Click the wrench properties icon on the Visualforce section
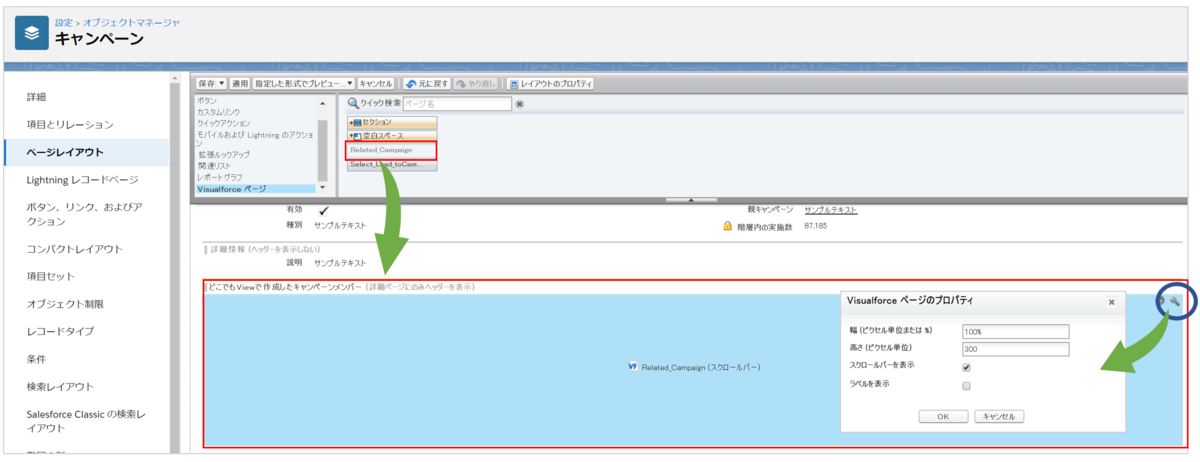The image size is (1200, 462). (x=1176, y=300)
